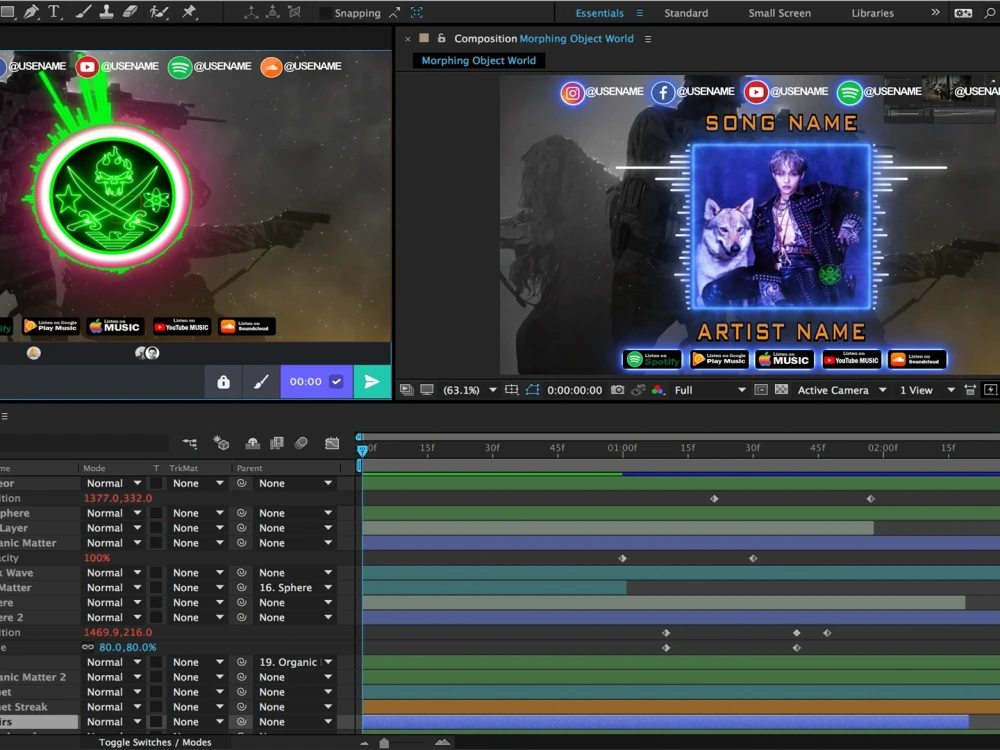This screenshot has height=750, width=1000.
Task: Toggle hide shy layers icon
Action: 253,443
